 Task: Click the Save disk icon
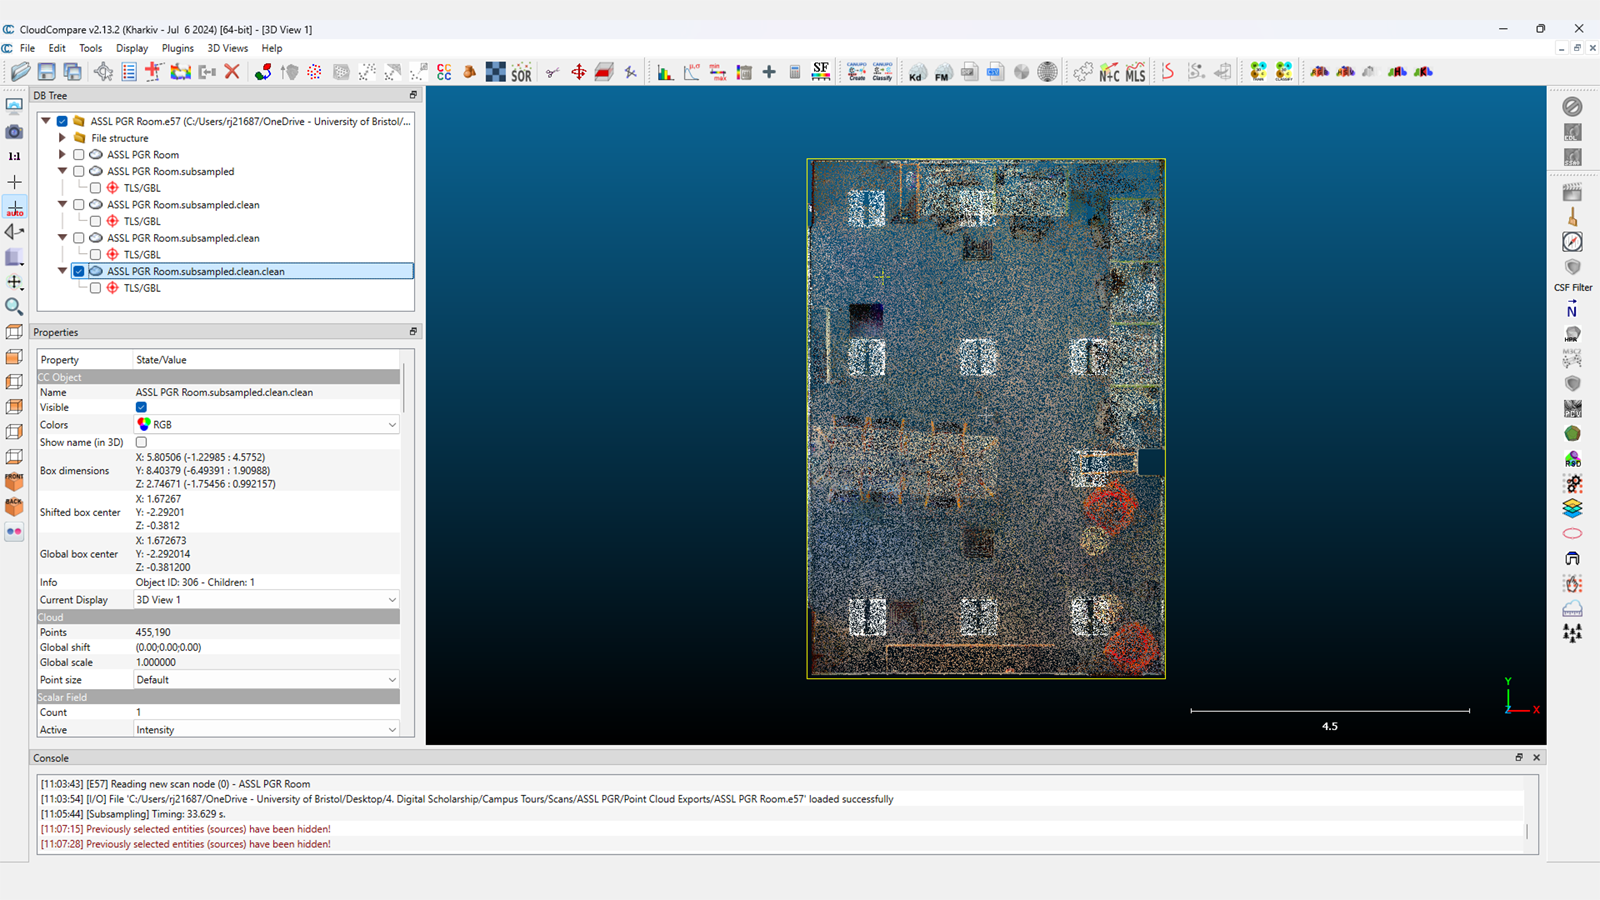(46, 72)
